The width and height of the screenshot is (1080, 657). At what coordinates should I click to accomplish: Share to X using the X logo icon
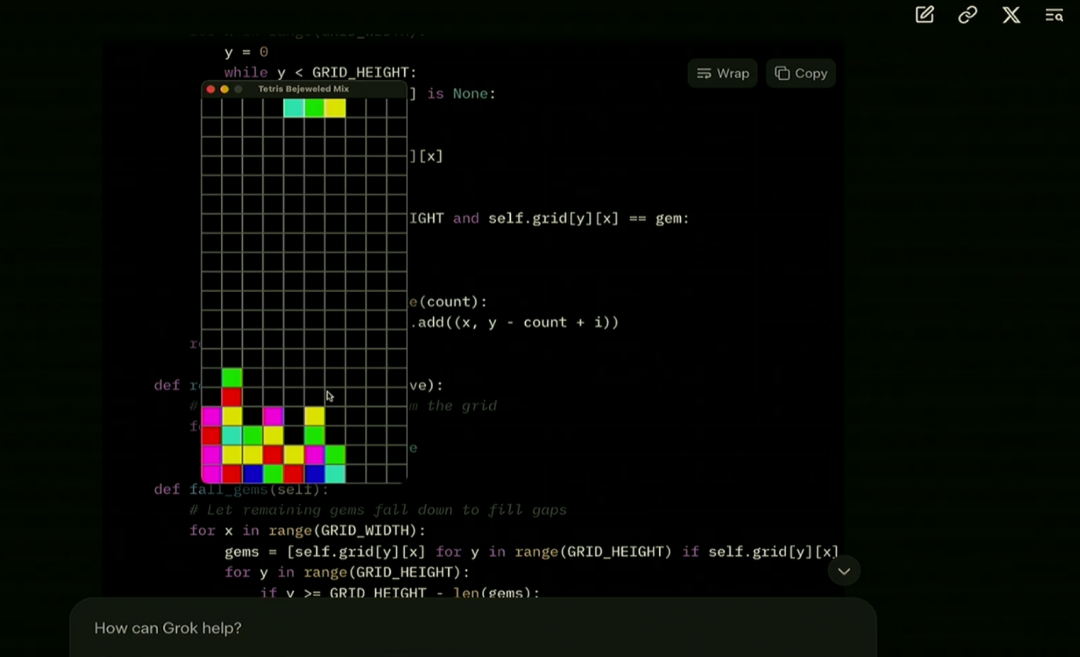click(1011, 14)
